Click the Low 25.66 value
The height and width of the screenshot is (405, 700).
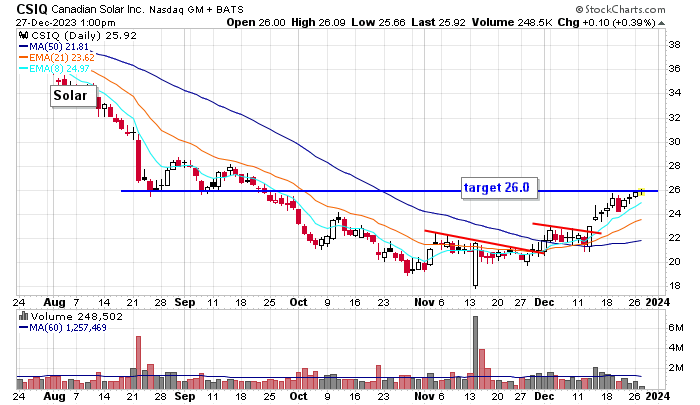378,22
